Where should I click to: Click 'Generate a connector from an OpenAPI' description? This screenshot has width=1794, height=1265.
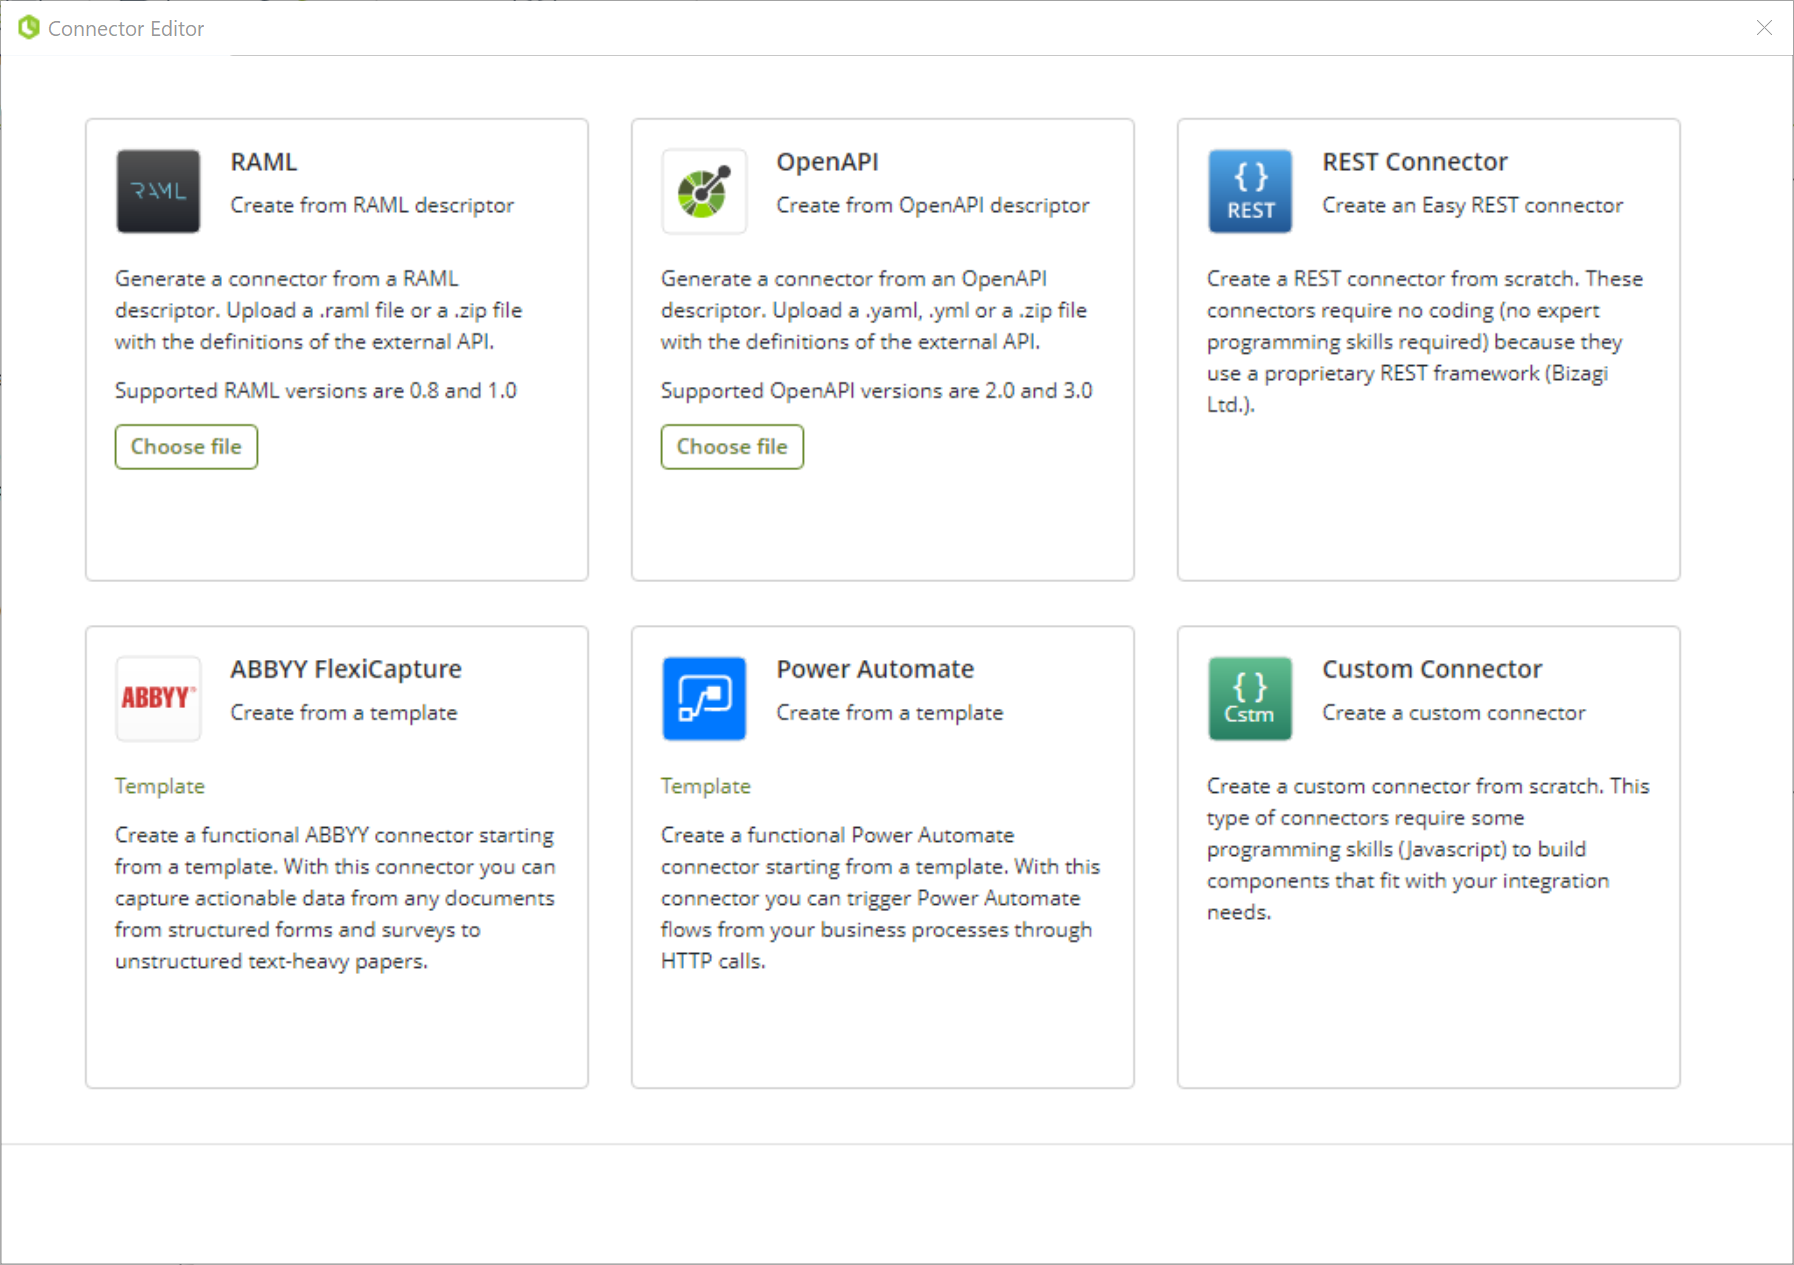[874, 310]
